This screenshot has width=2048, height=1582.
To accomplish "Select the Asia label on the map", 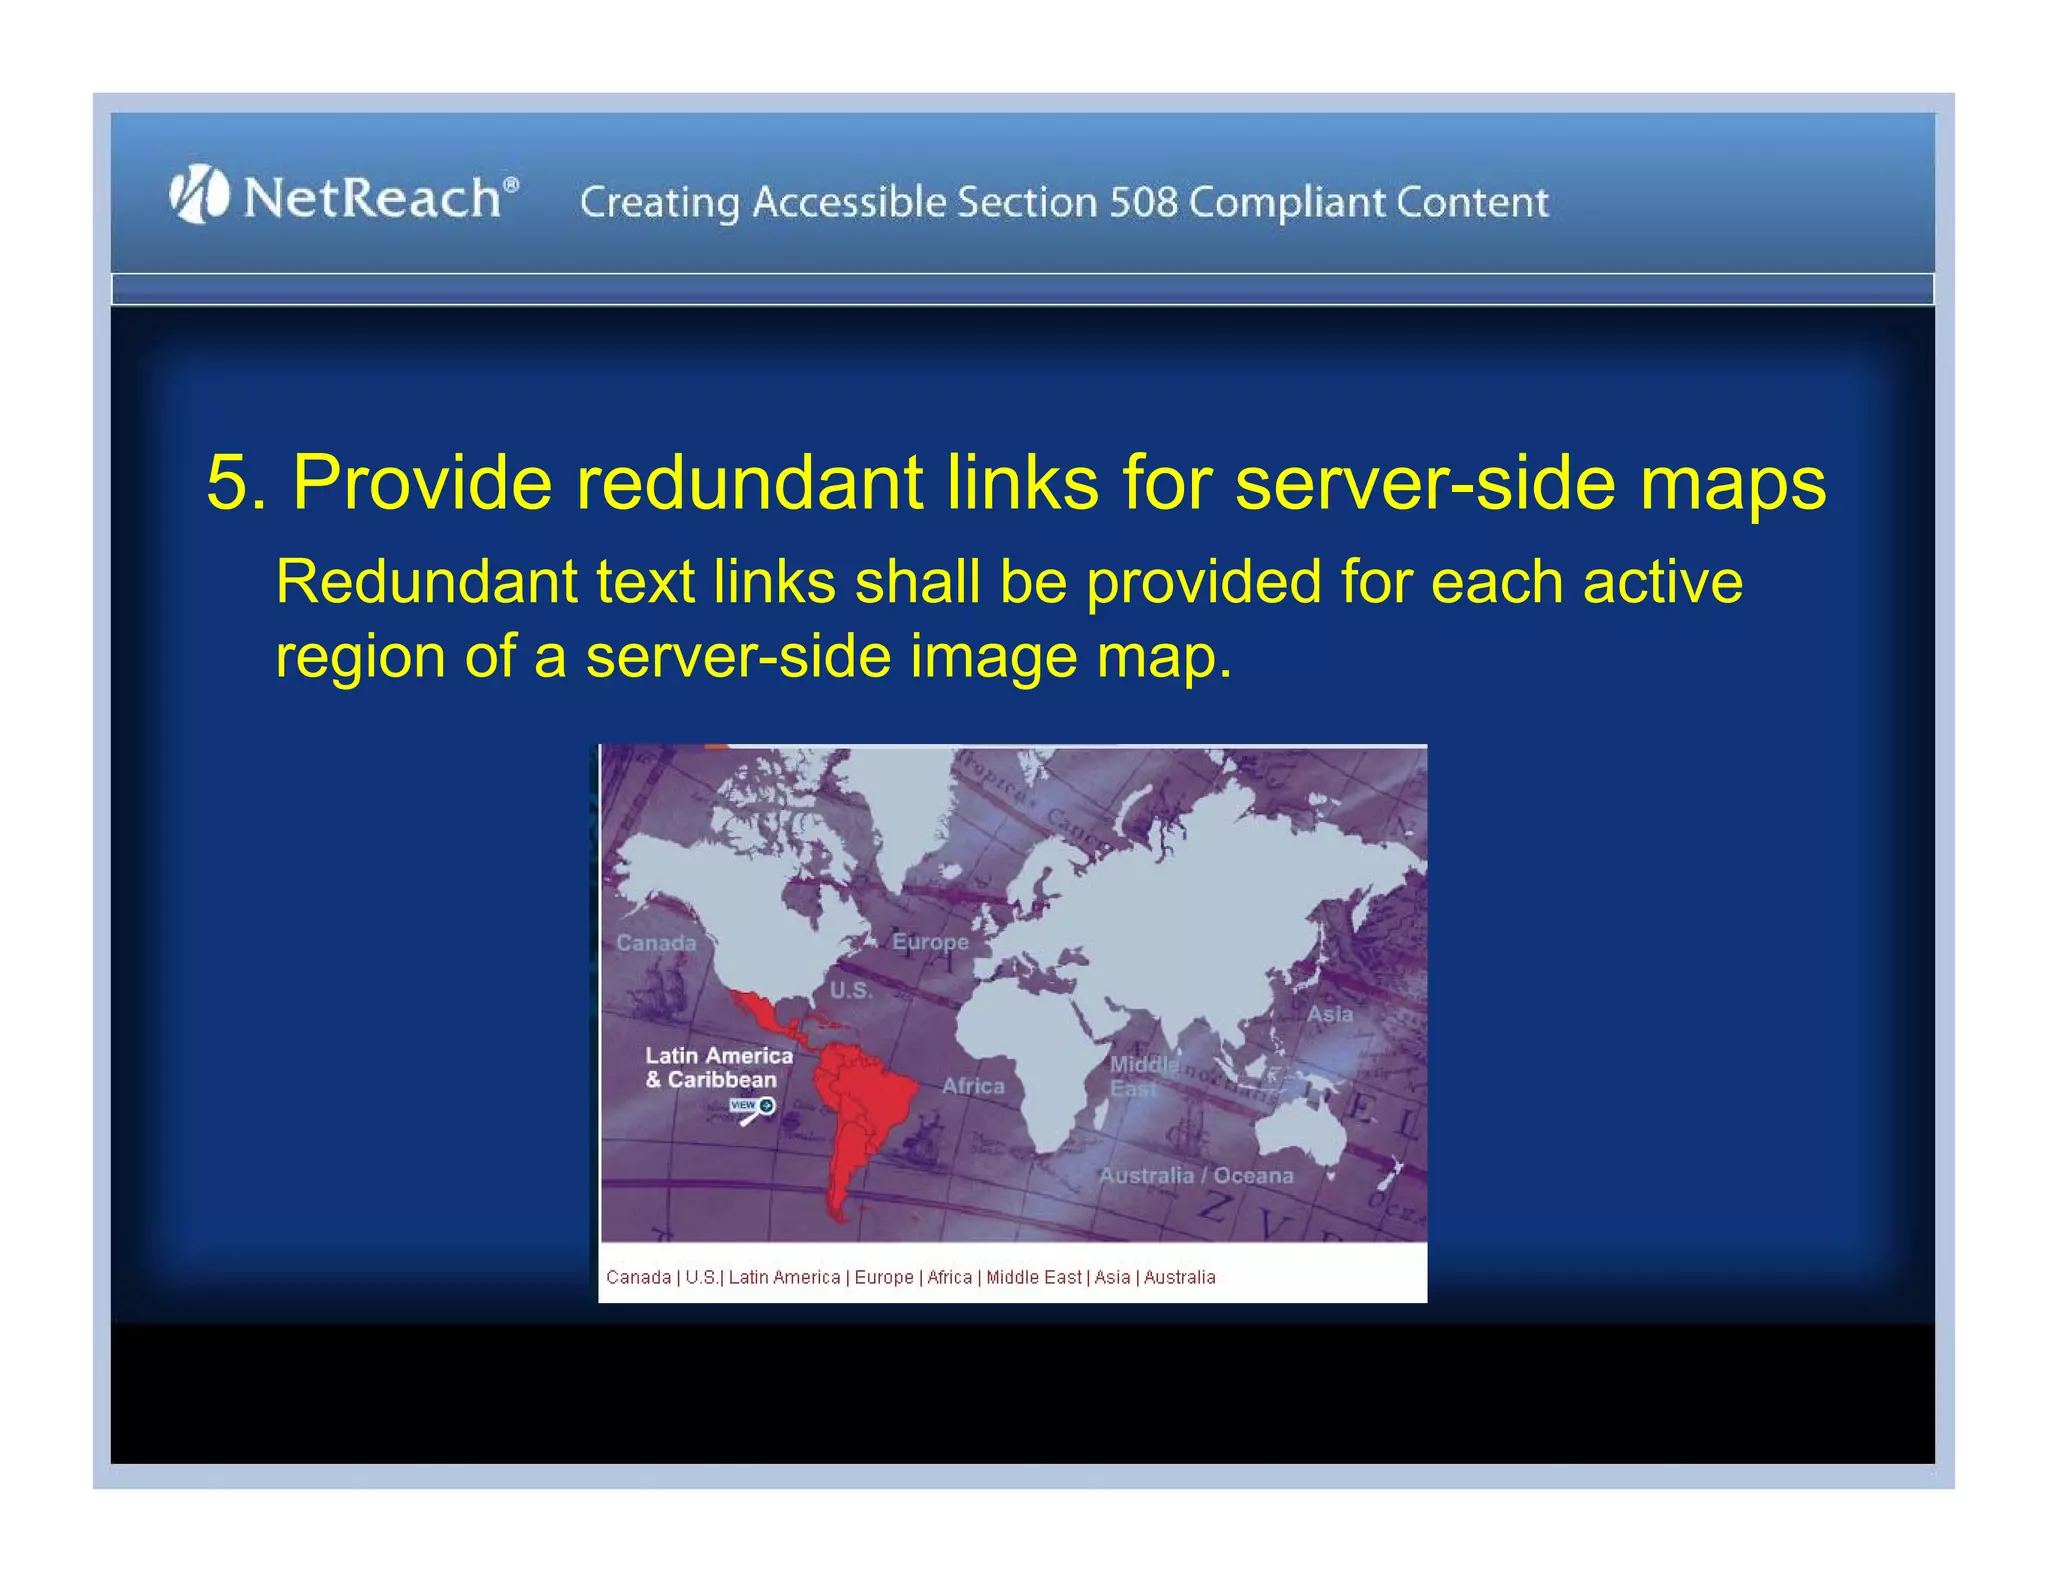I will click(x=1329, y=1014).
